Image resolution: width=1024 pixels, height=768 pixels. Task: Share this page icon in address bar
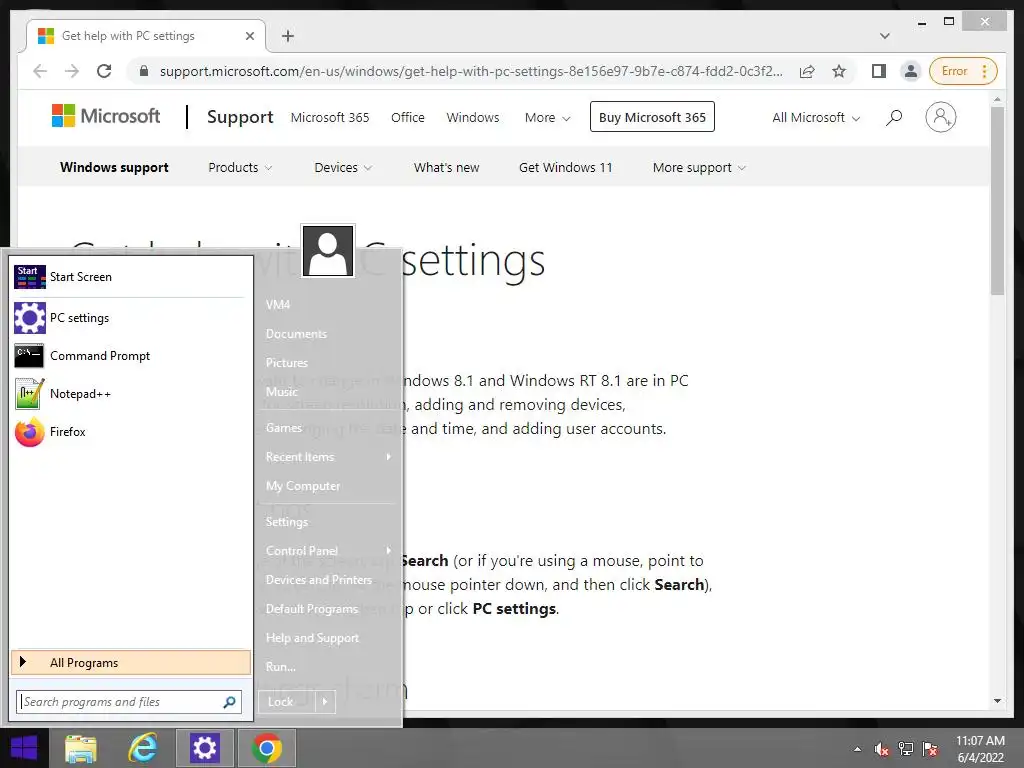807,71
